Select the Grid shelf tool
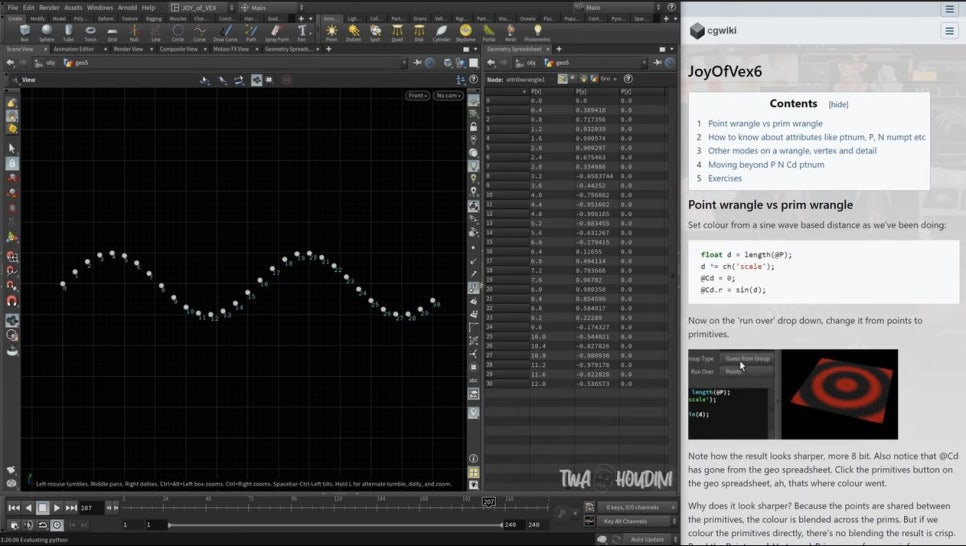Screen dimensions: 966x546 (x=112, y=33)
